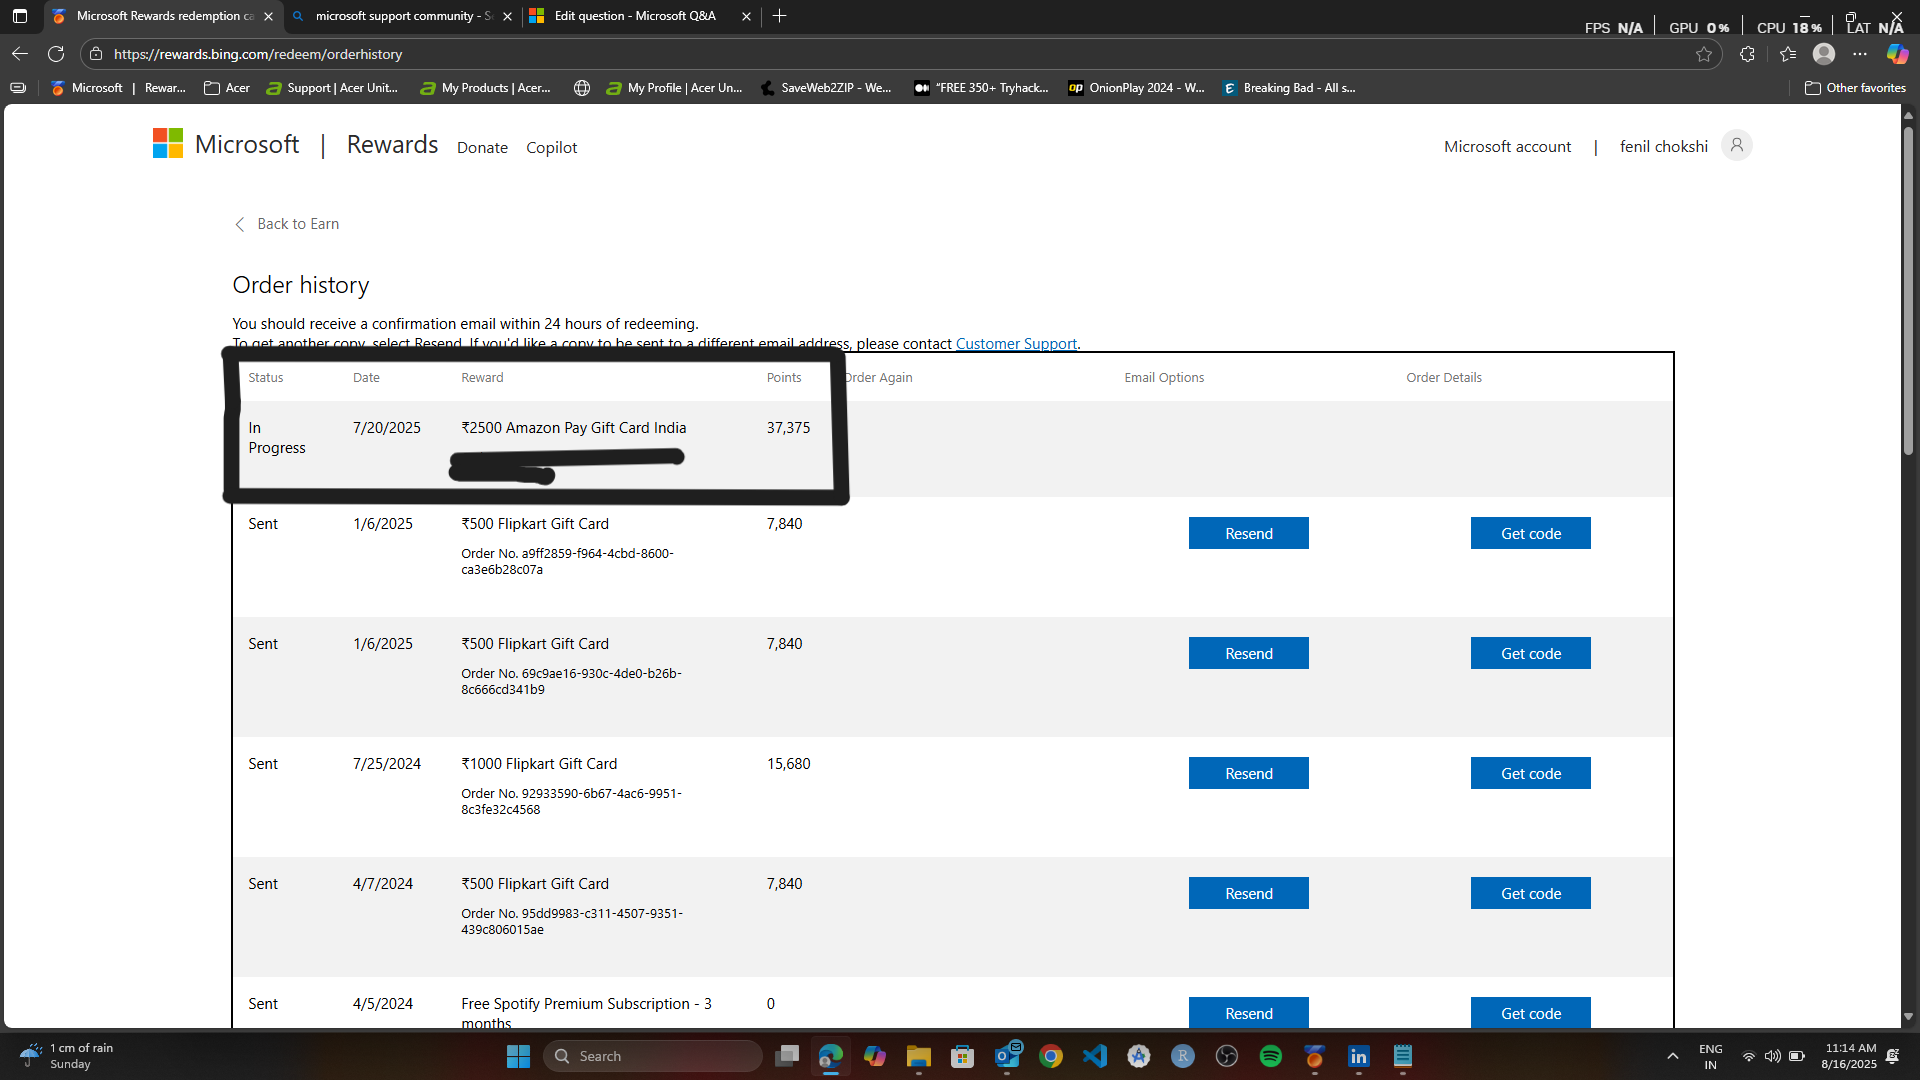The image size is (1920, 1080).
Task: Go back using the browser back arrow
Action: (20, 54)
